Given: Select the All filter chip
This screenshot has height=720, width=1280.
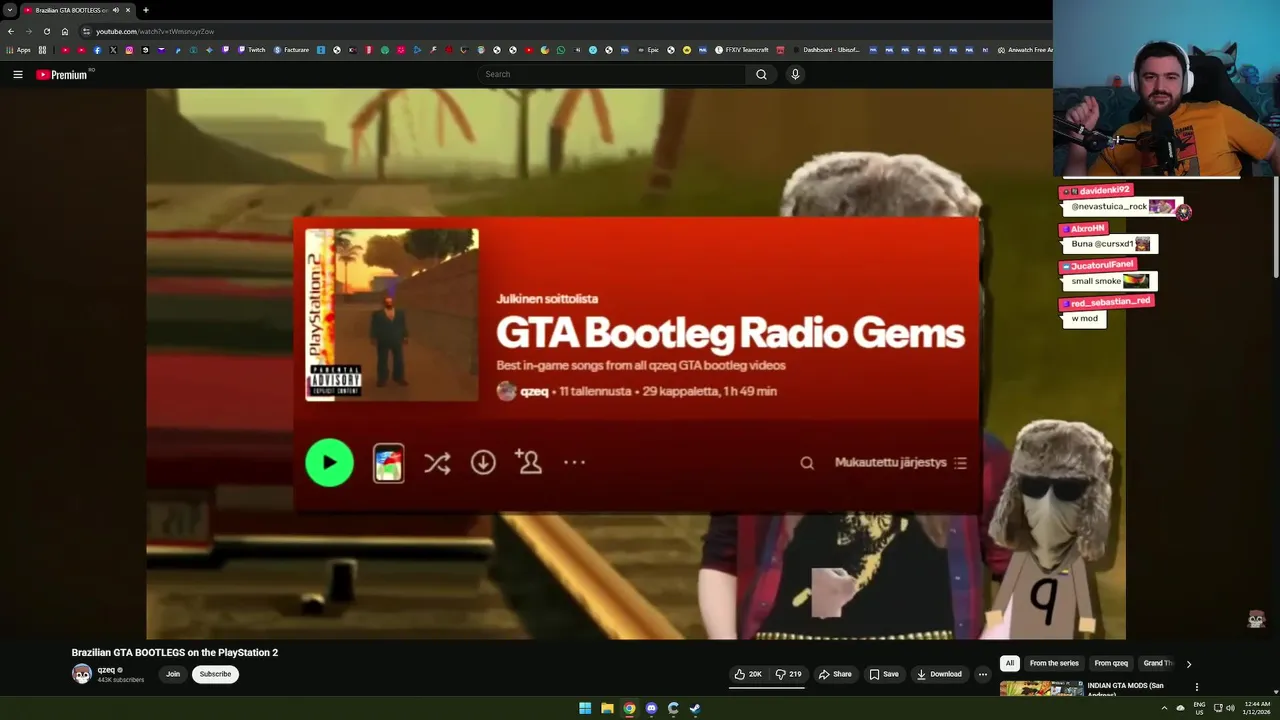Looking at the screenshot, I should tap(1010, 663).
